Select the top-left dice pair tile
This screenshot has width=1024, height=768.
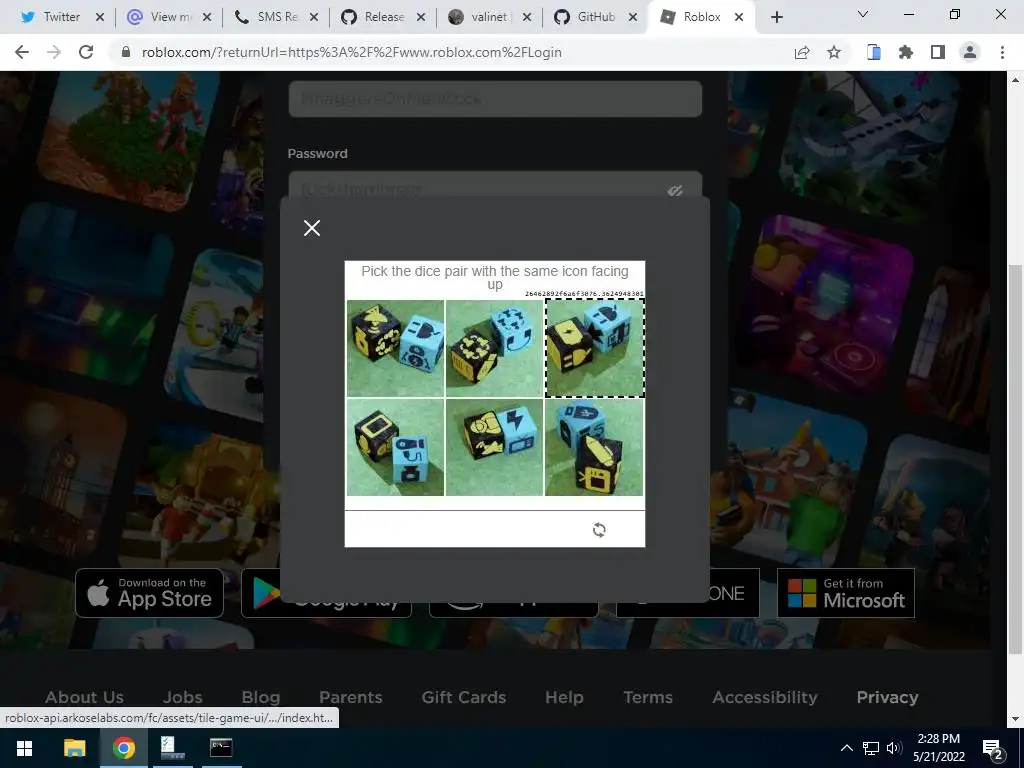click(x=395, y=348)
